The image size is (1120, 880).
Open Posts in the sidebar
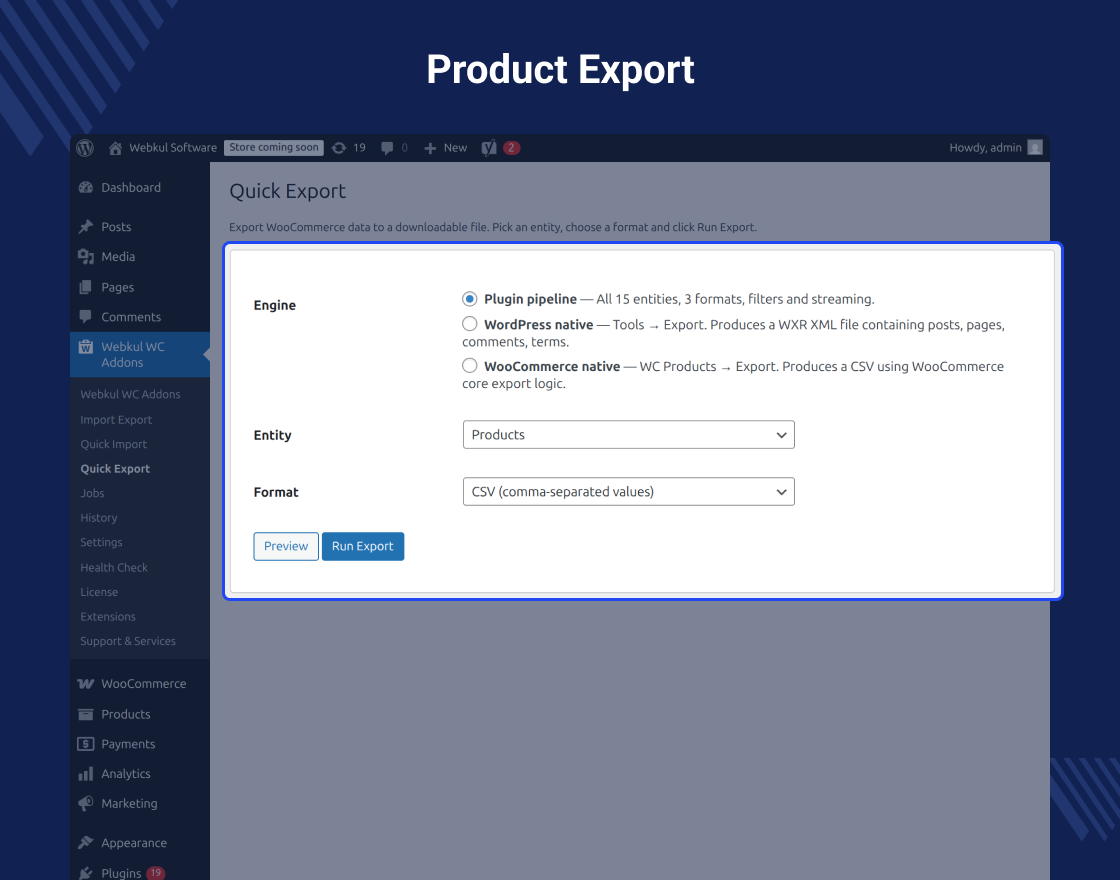[x=116, y=226]
